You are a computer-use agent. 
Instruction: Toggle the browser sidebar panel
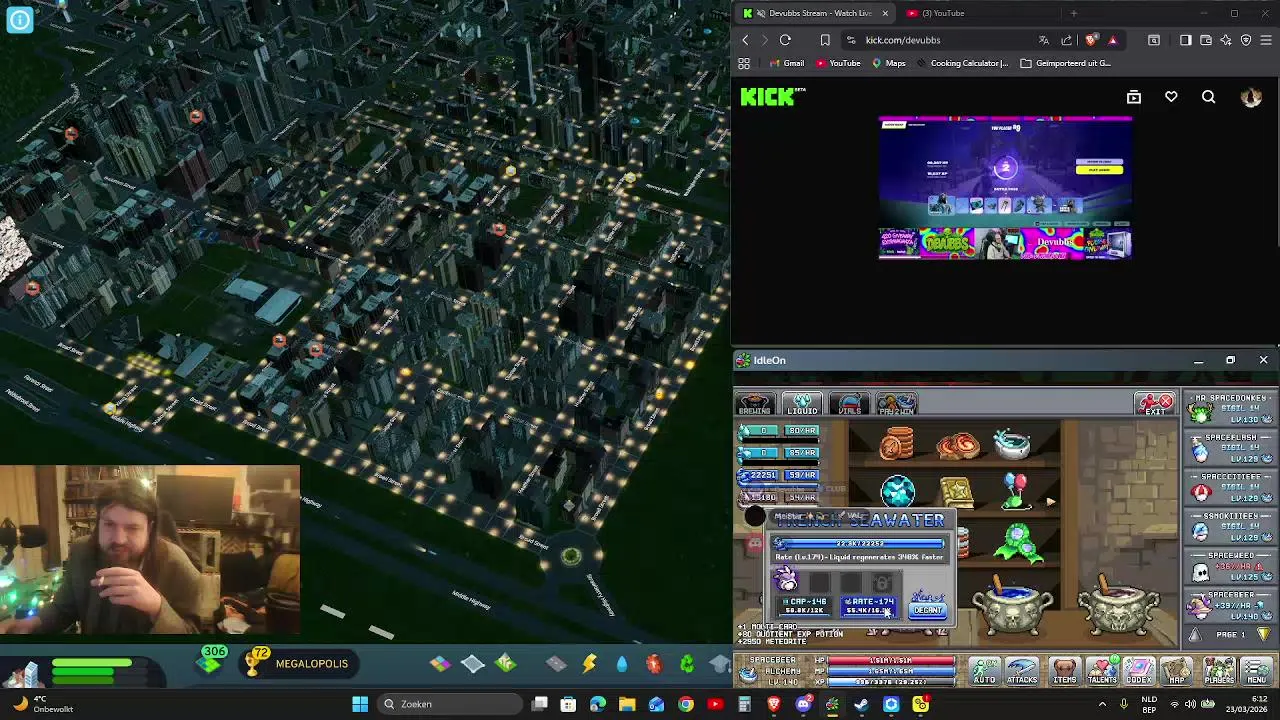click(1185, 40)
